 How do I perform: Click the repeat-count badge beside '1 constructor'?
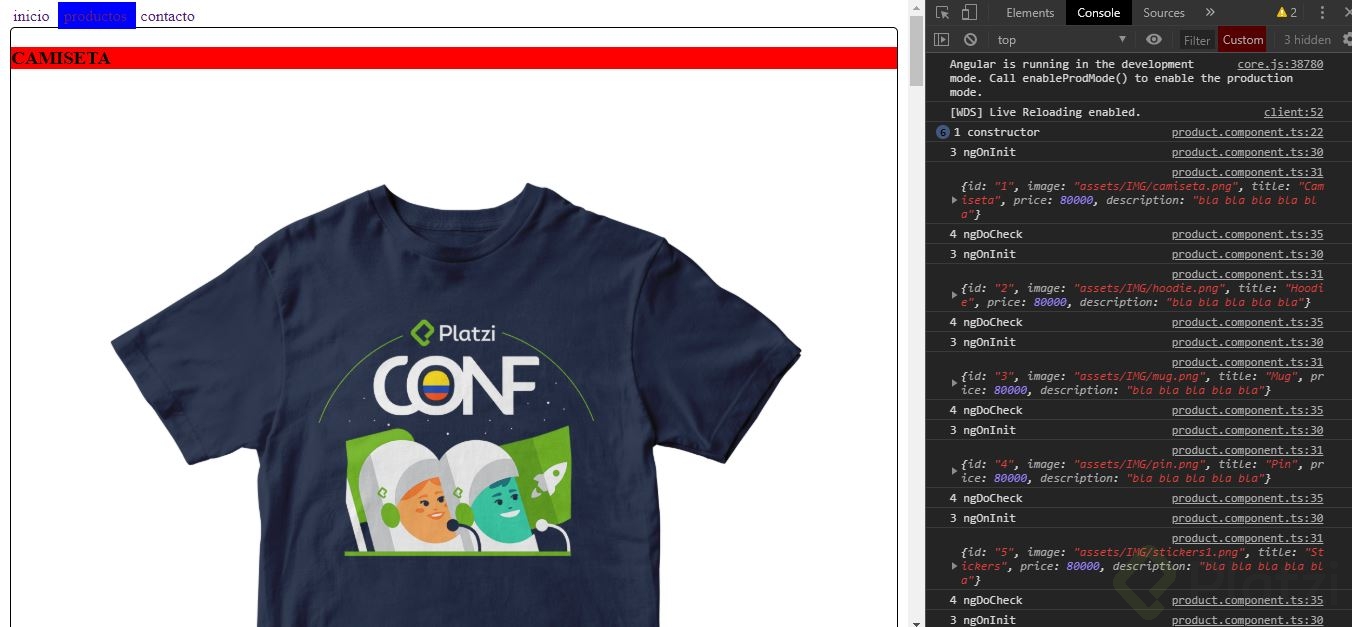[942, 132]
